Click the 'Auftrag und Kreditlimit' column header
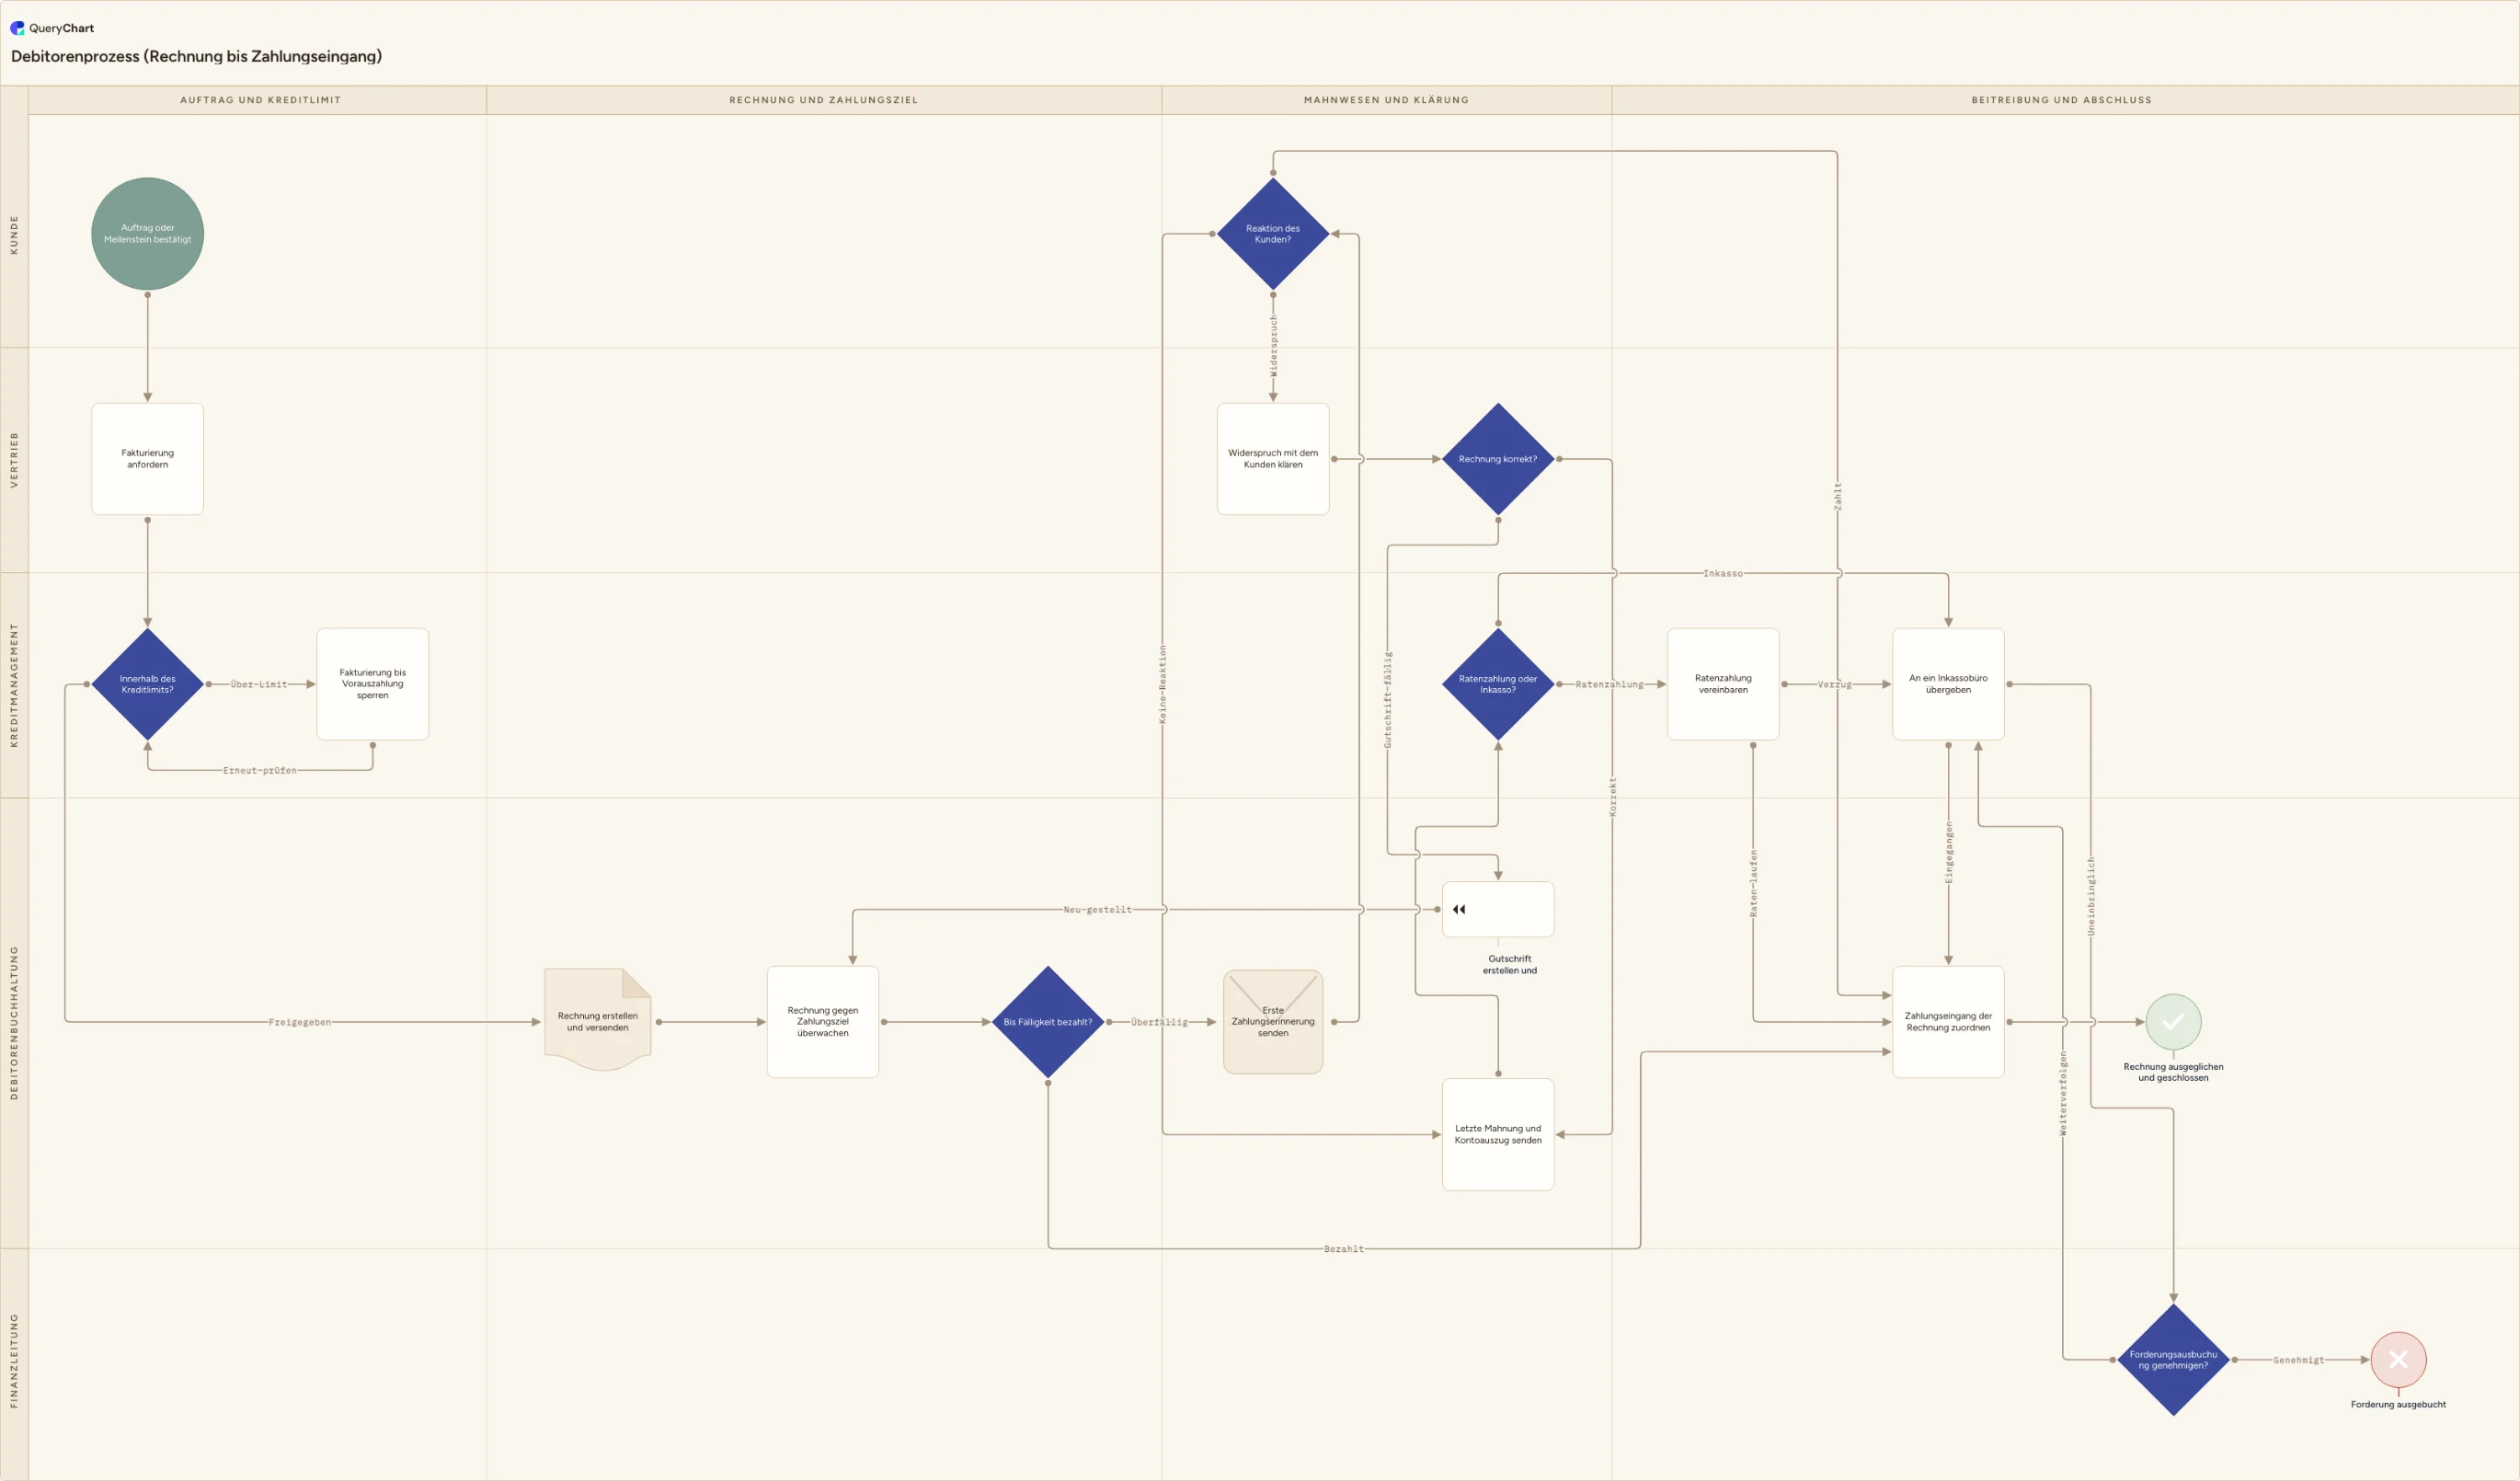This screenshot has height=1481, width=2520. (260, 100)
